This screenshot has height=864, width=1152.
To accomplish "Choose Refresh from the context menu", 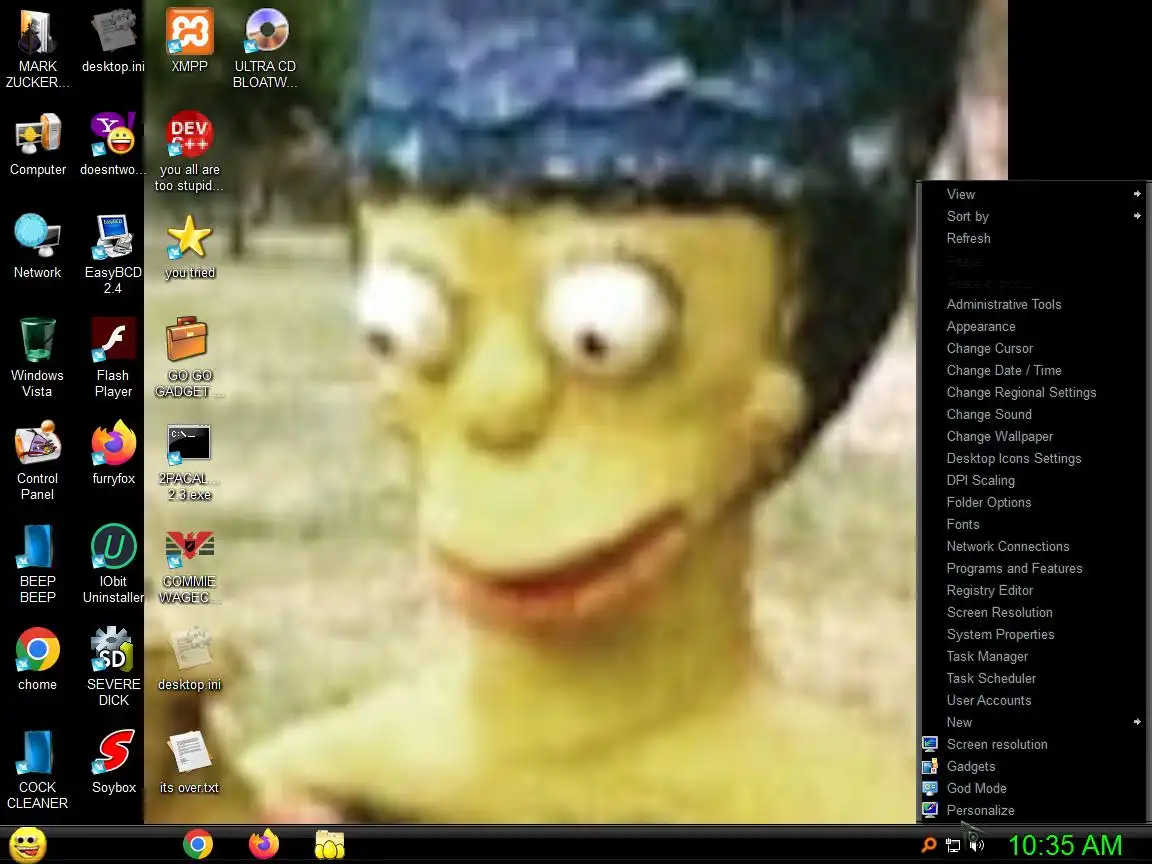I will pyautogui.click(x=1034, y=238).
